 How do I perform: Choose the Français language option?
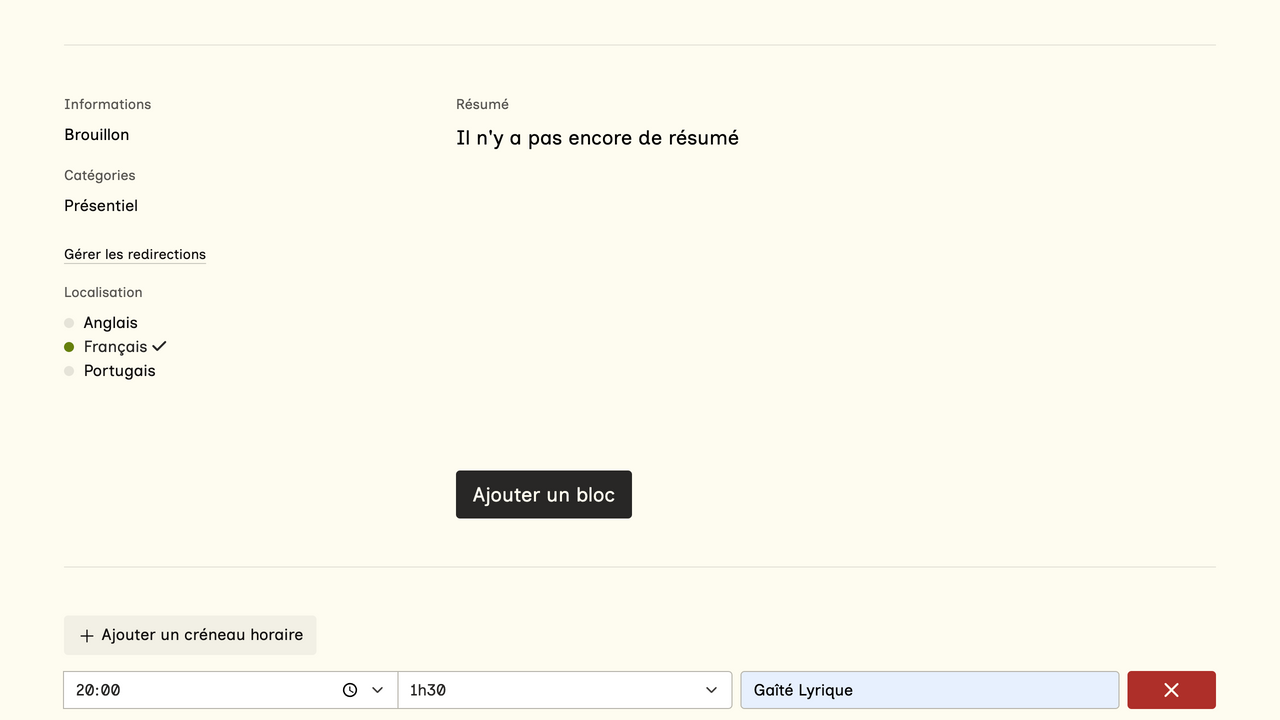[x=115, y=347]
